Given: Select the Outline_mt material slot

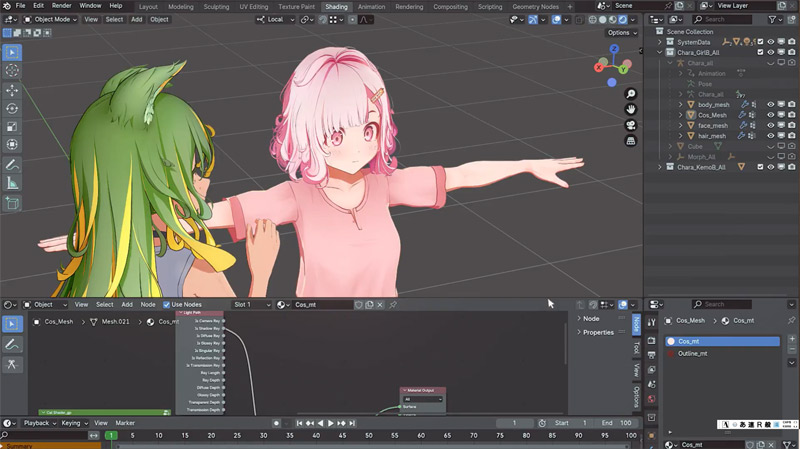Looking at the screenshot, I should [722, 354].
